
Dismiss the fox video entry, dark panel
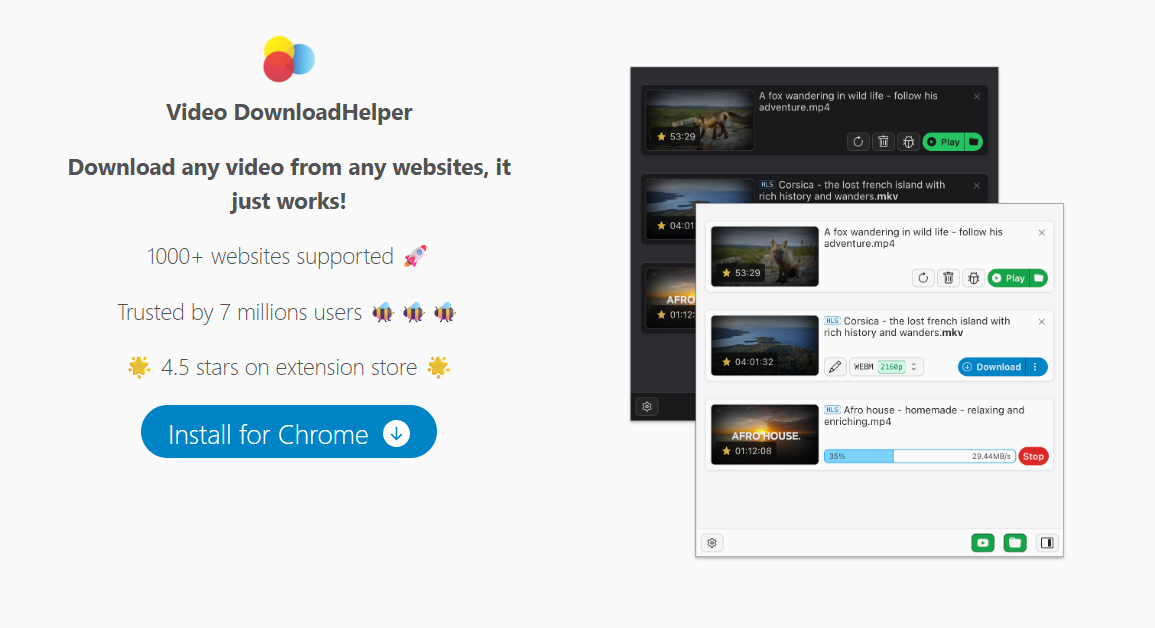[x=977, y=96]
